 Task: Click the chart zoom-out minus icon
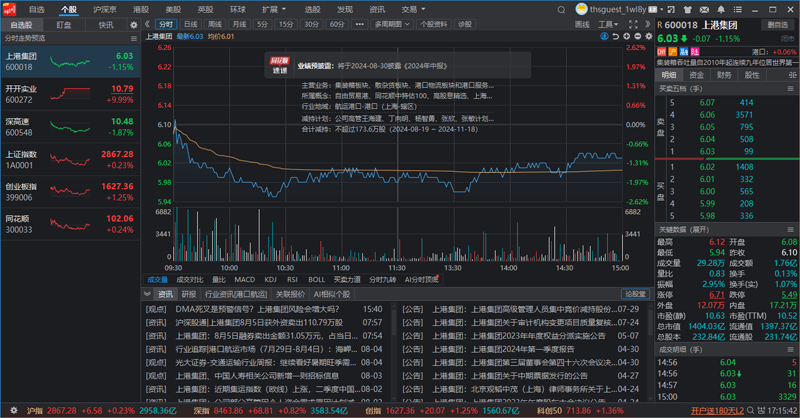(638, 36)
